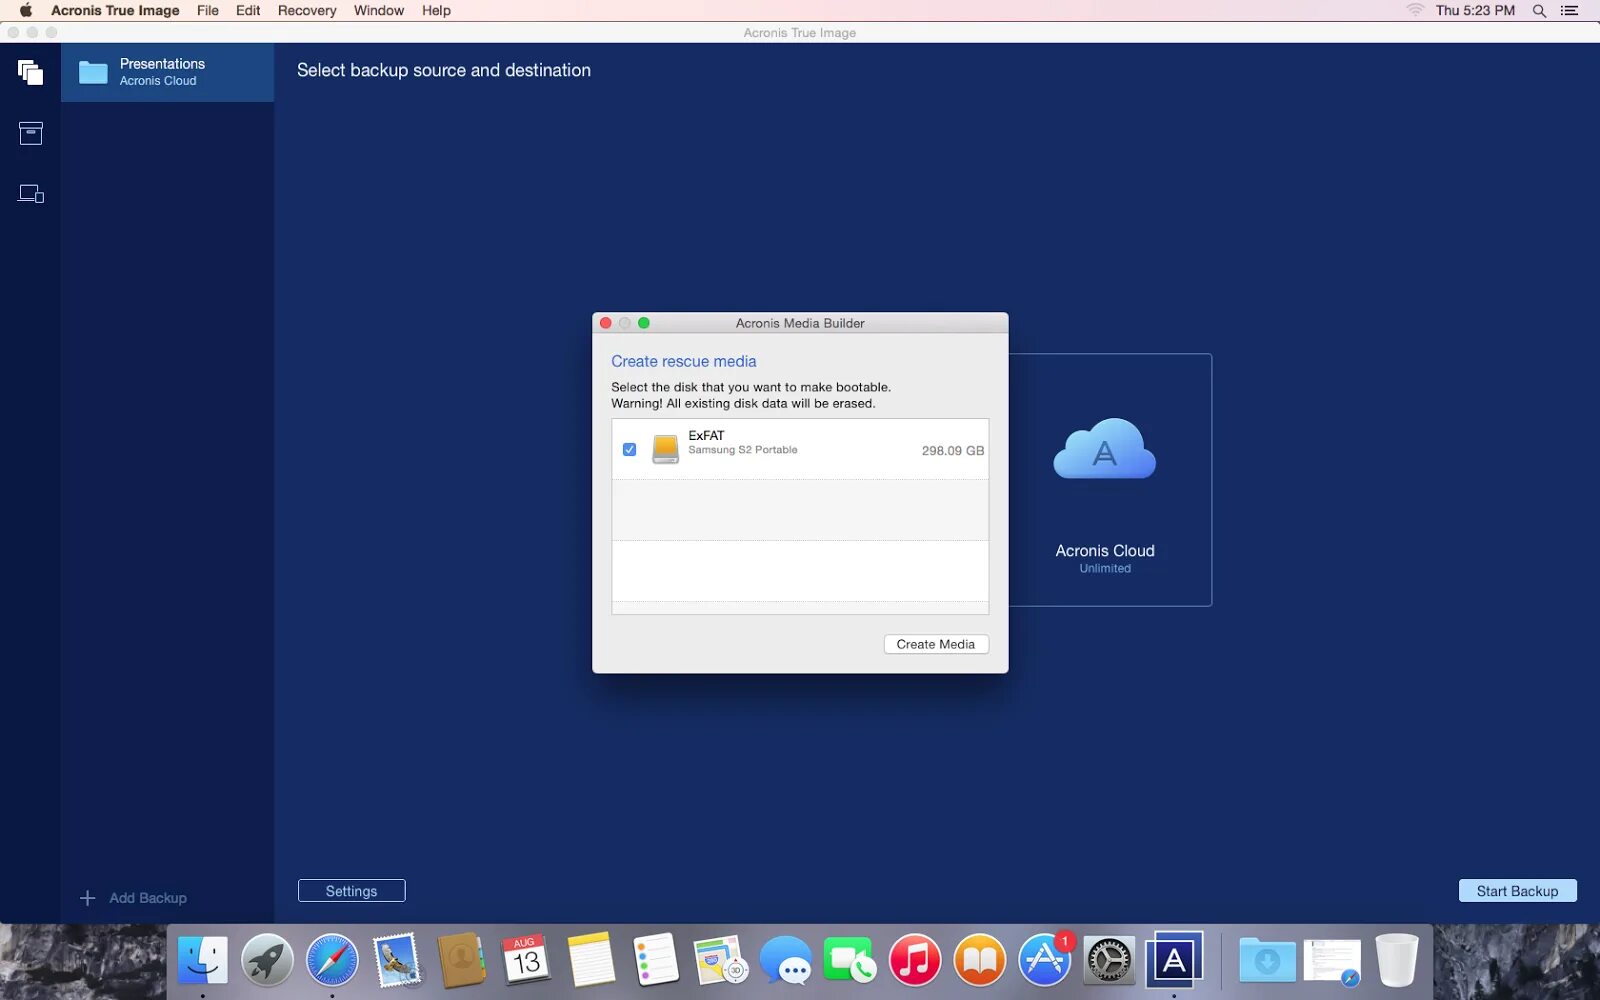
Task: Open the Apple menu
Action: [x=26, y=10]
